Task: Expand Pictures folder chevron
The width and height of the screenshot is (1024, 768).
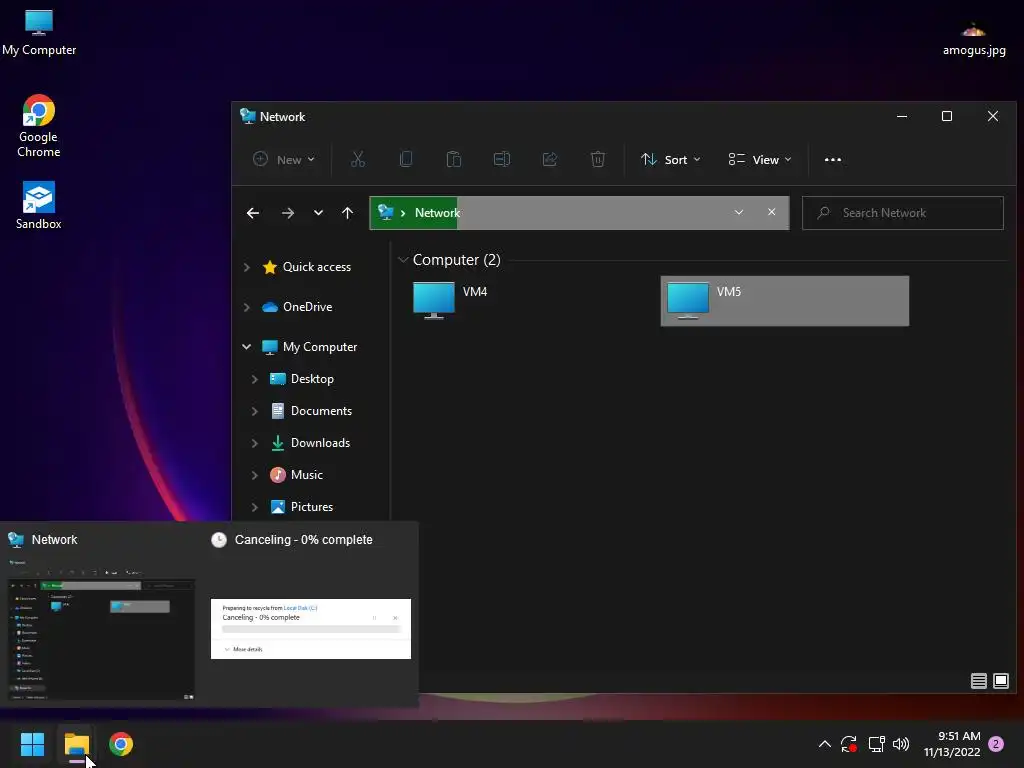Action: 255,507
